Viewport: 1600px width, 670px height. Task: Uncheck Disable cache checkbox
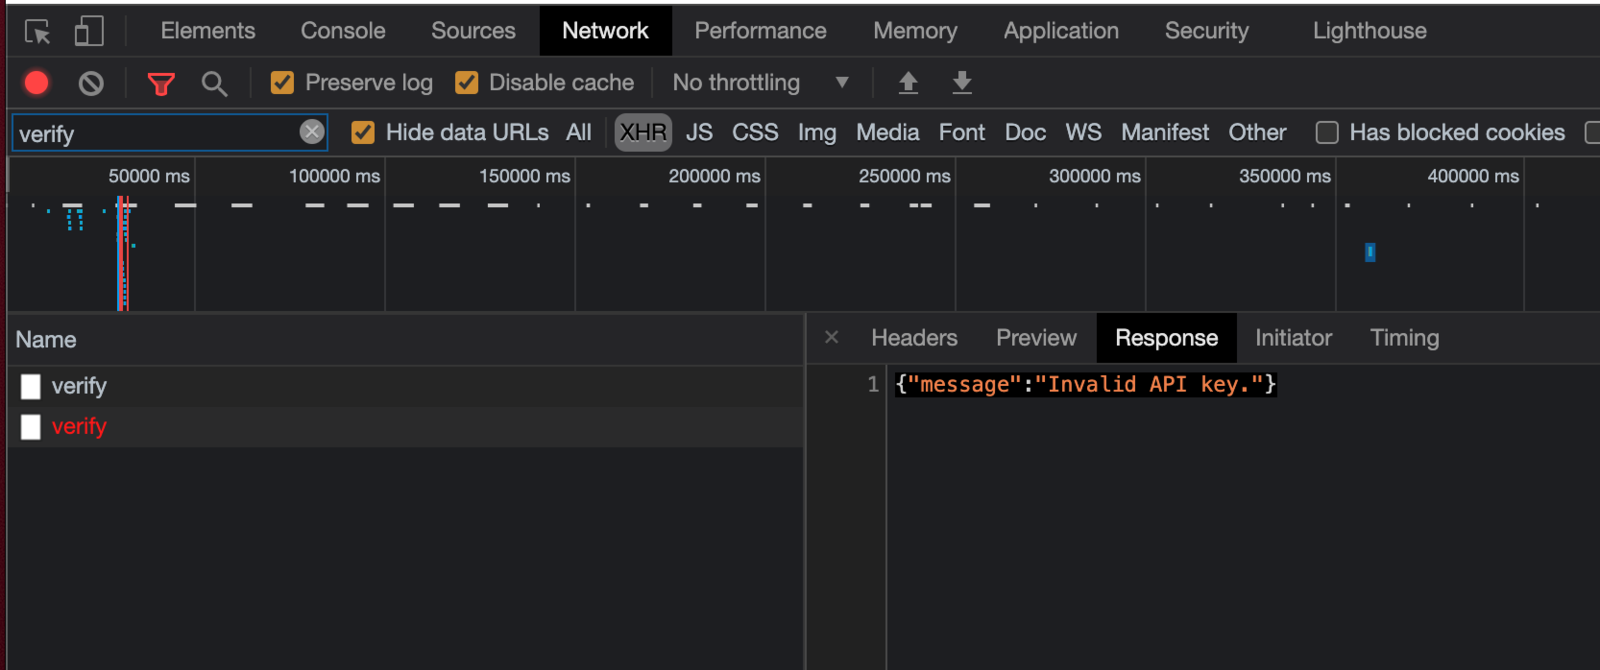click(466, 83)
